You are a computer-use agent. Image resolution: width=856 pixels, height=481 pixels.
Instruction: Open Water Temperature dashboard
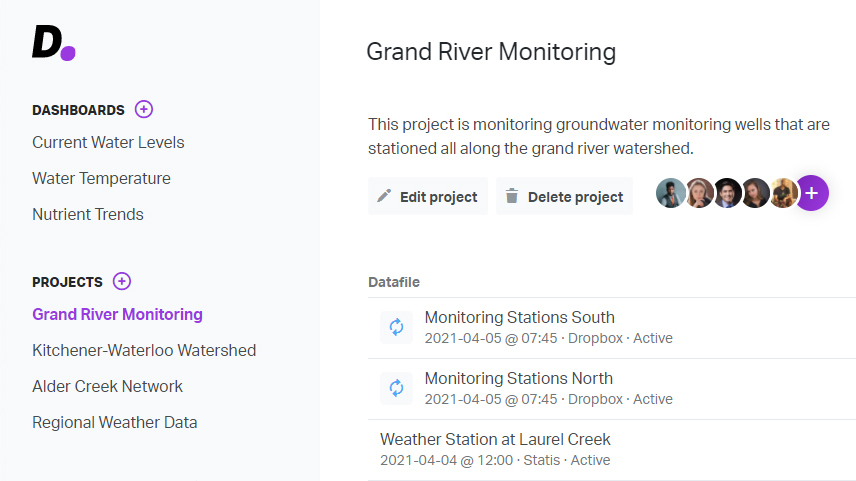[x=102, y=179]
